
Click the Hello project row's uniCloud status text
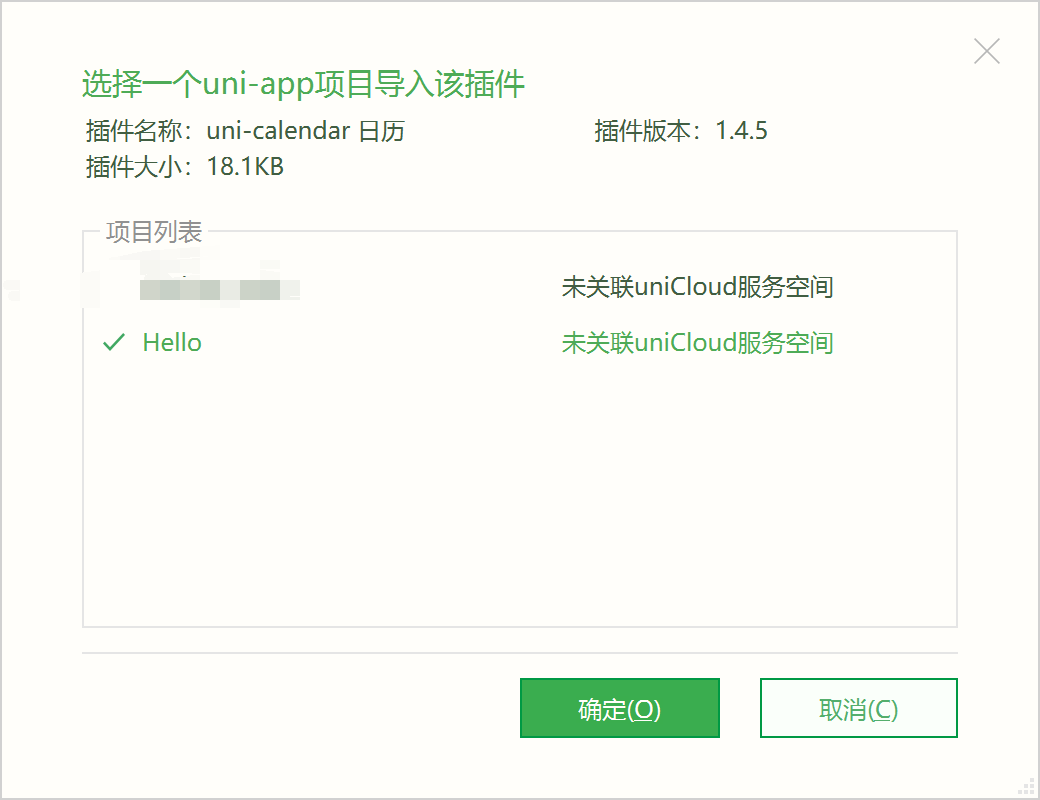(x=698, y=343)
